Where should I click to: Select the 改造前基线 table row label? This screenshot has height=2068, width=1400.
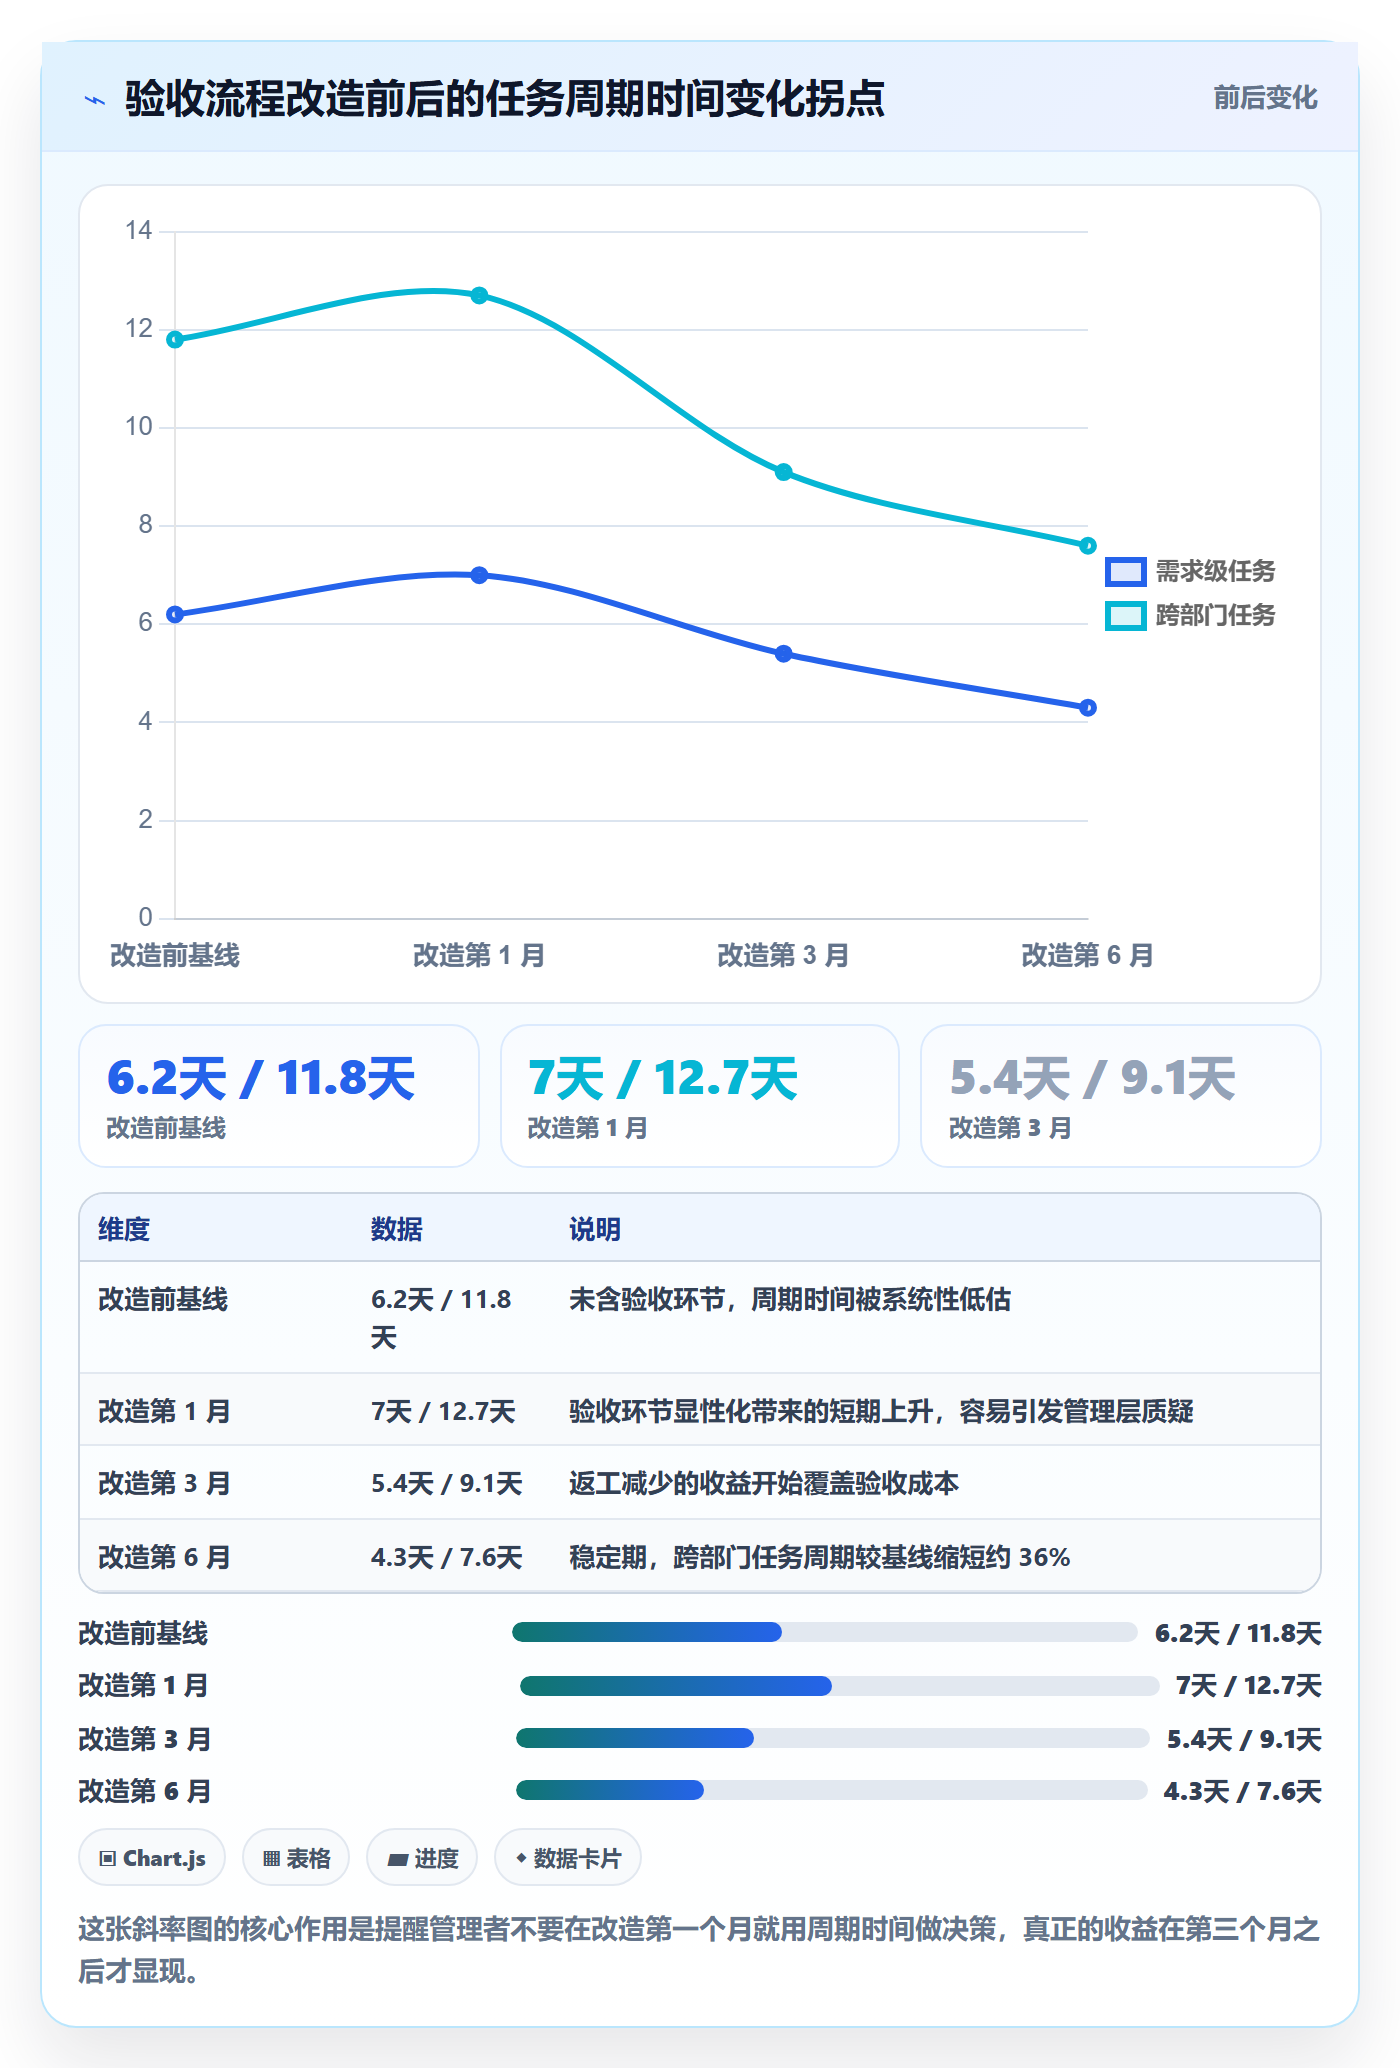(x=163, y=1299)
